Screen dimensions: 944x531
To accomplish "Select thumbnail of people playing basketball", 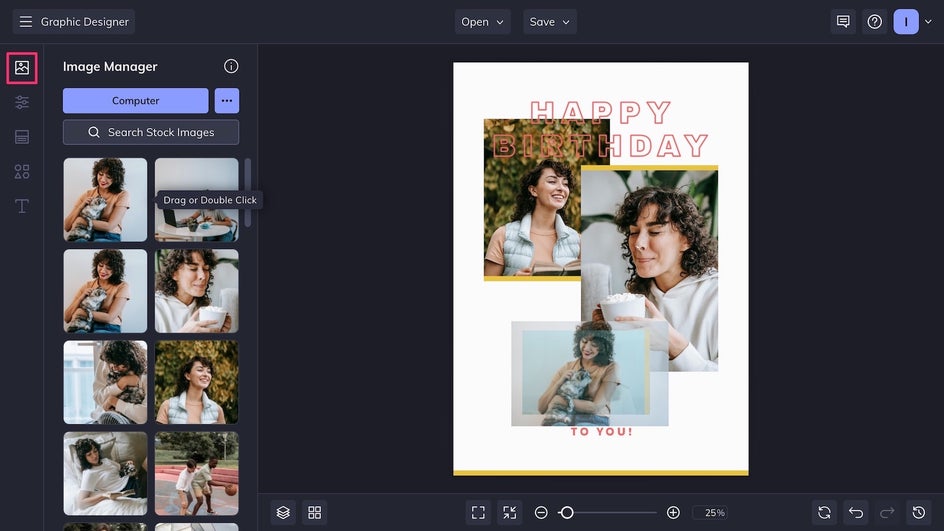I will pos(197,474).
